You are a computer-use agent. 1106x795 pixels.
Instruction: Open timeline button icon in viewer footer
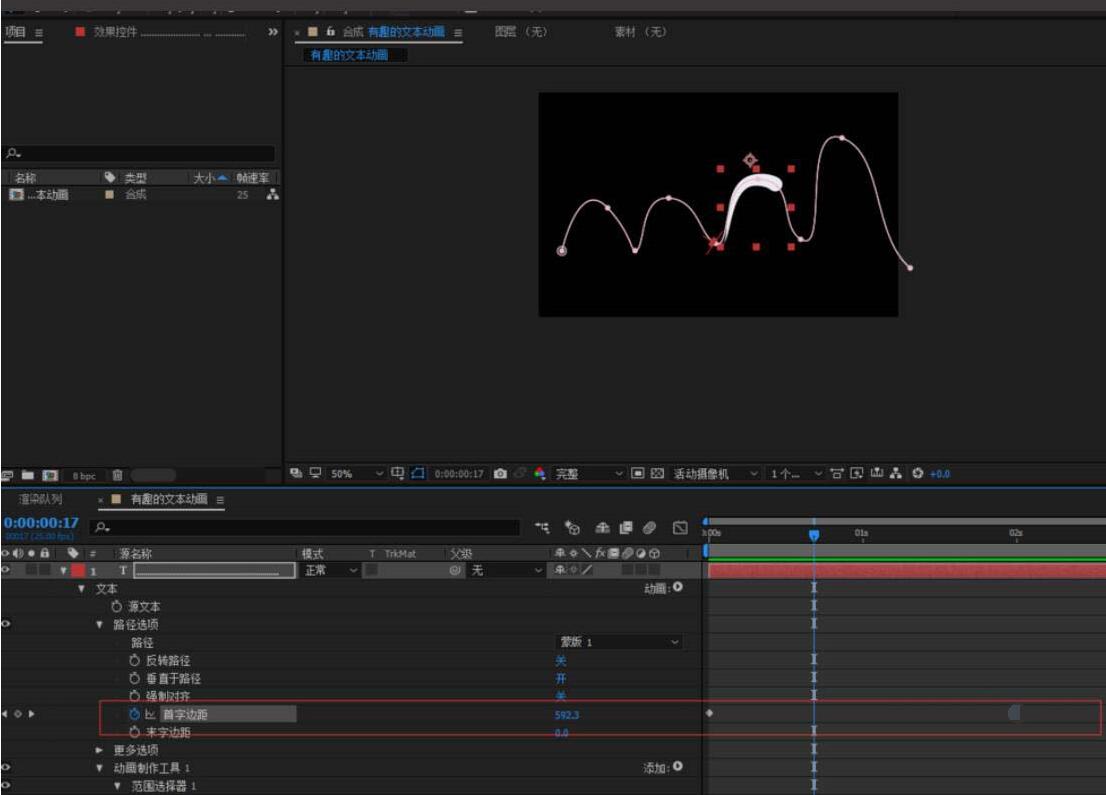coord(877,473)
